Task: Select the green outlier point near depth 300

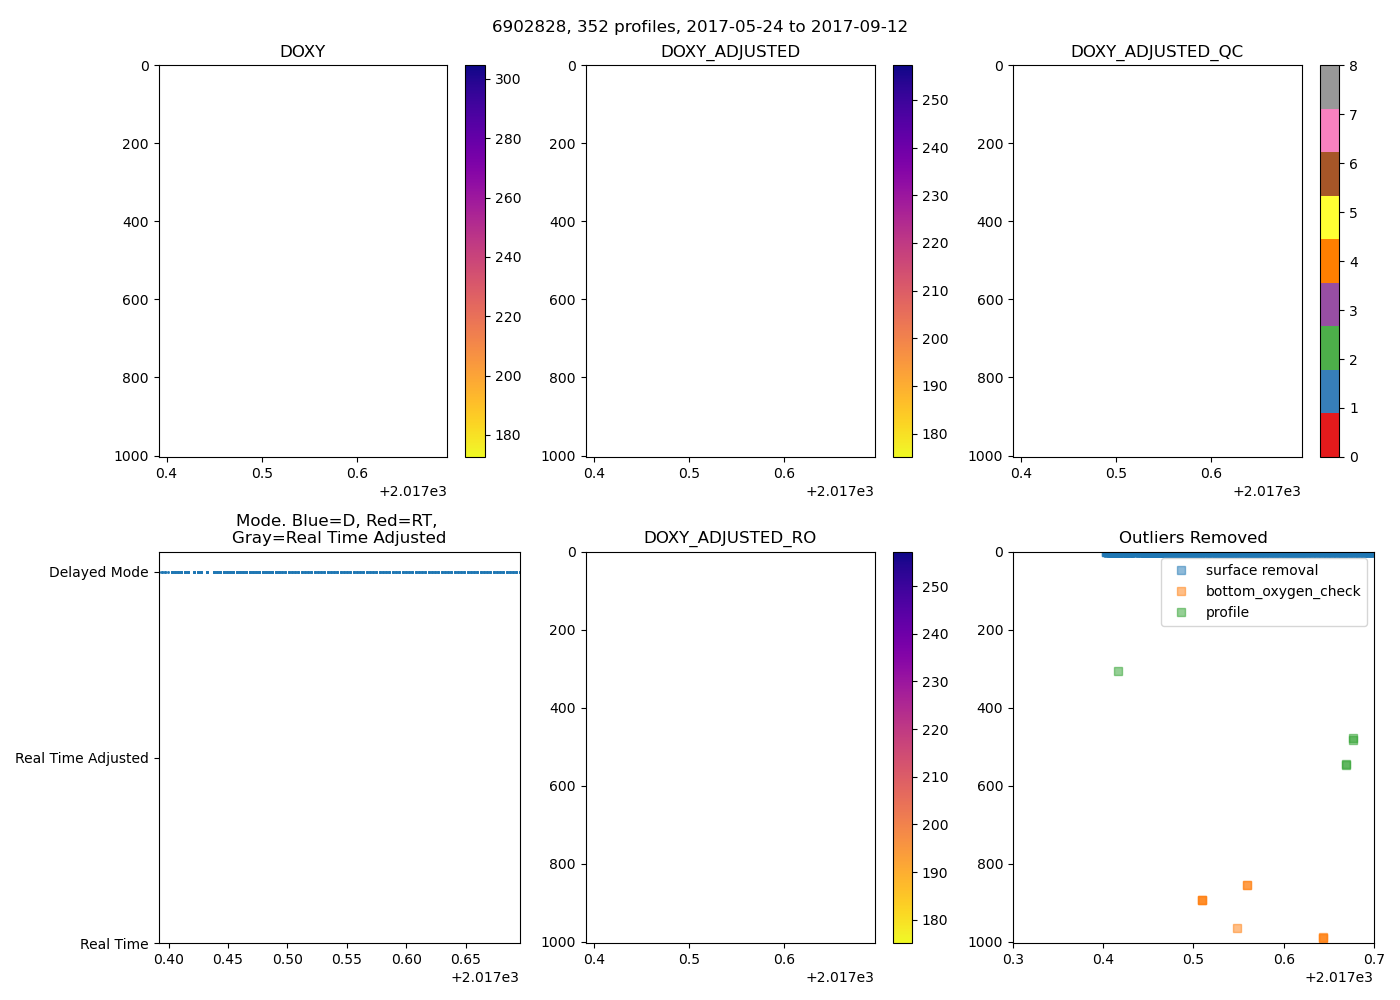Action: [x=1118, y=671]
